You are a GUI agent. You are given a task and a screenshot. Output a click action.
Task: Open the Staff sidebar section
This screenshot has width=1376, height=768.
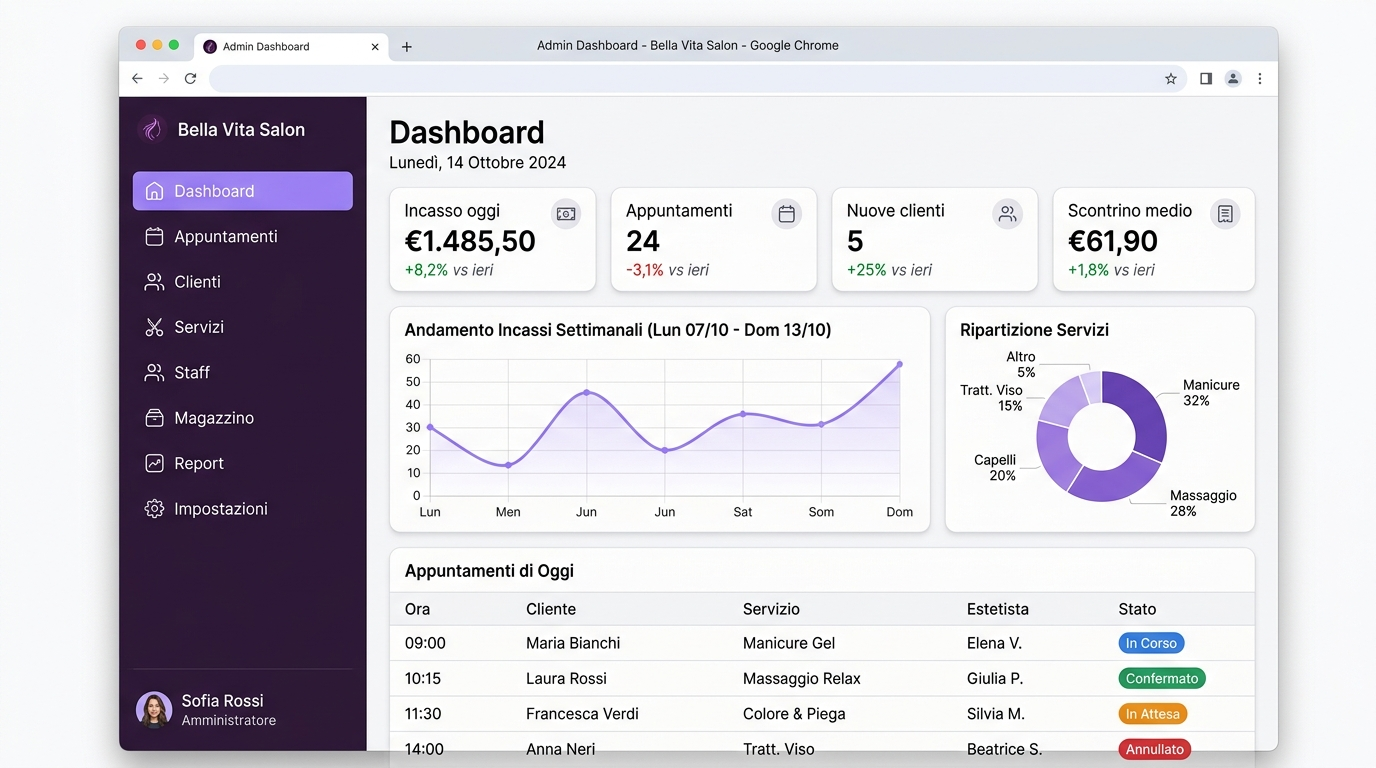coord(243,373)
